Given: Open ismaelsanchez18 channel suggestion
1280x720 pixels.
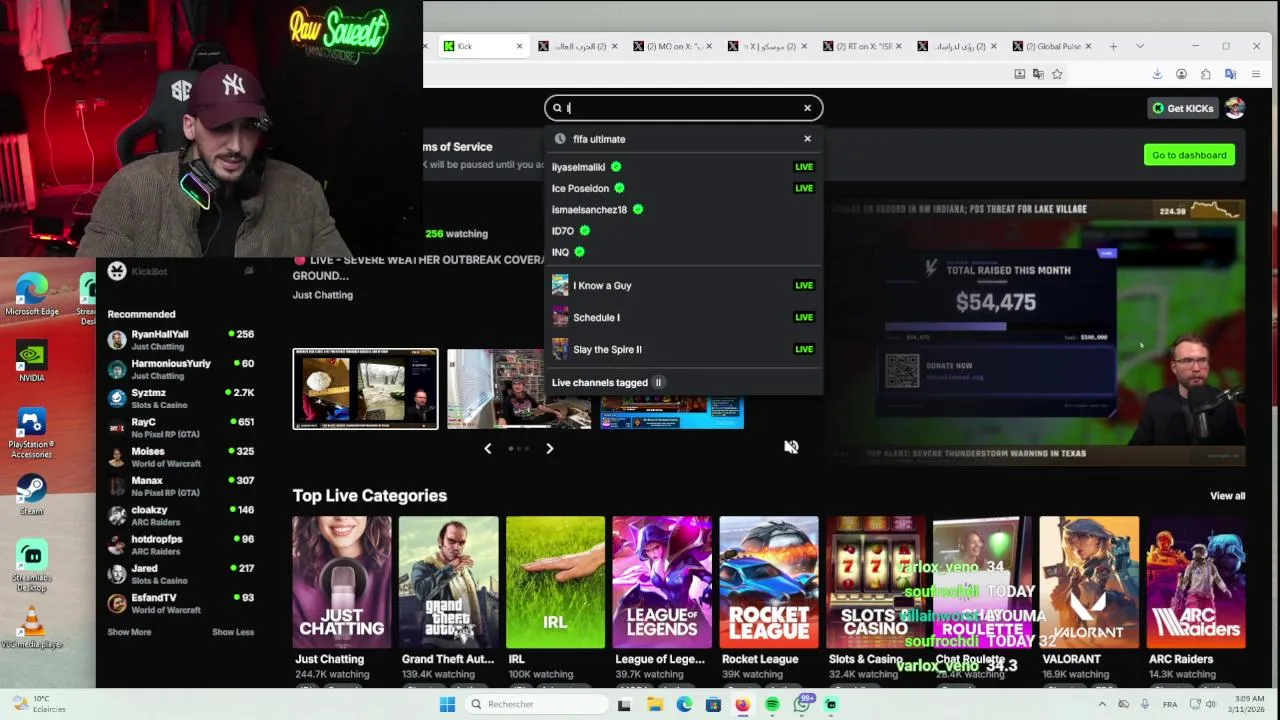Looking at the screenshot, I should coord(683,210).
